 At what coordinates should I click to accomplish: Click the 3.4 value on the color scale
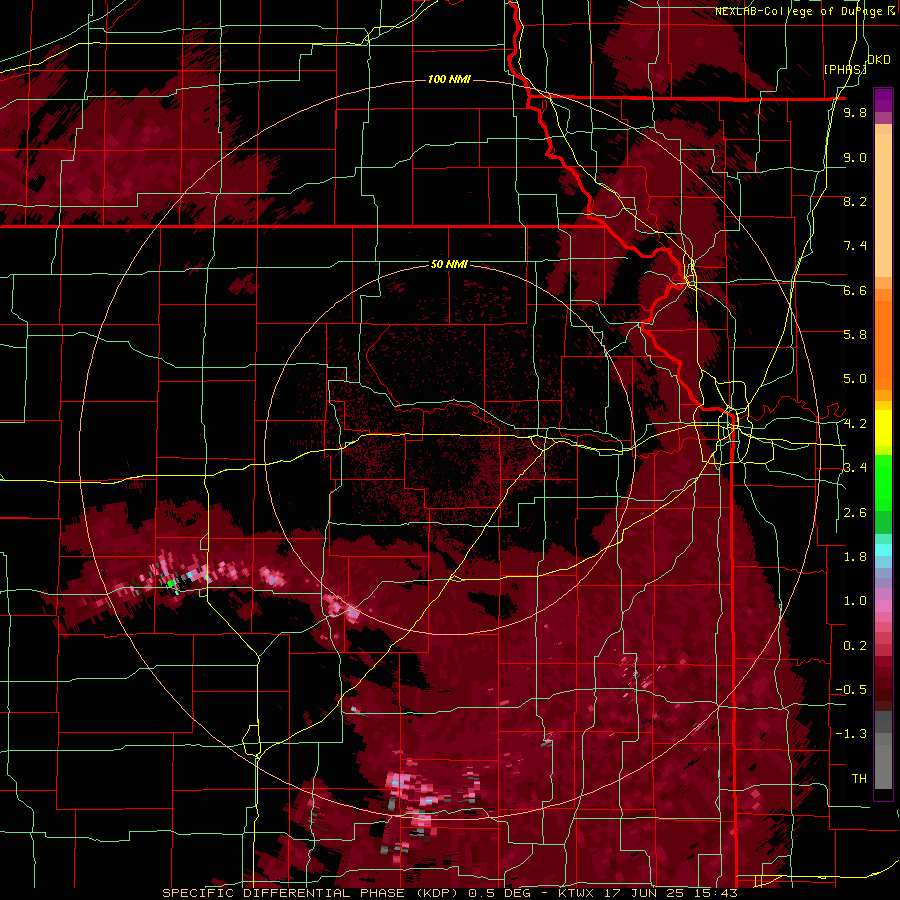(855, 468)
